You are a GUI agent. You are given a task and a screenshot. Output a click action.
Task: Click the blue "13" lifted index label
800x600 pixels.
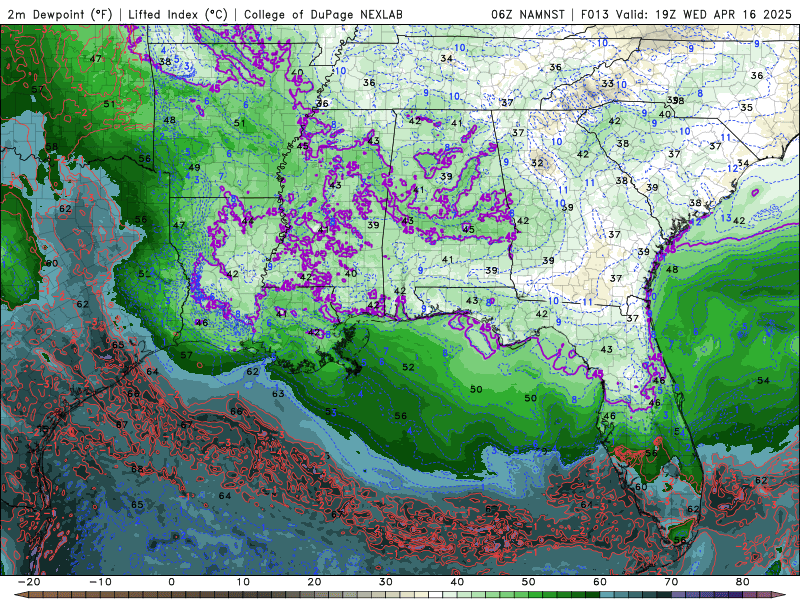click(x=726, y=218)
